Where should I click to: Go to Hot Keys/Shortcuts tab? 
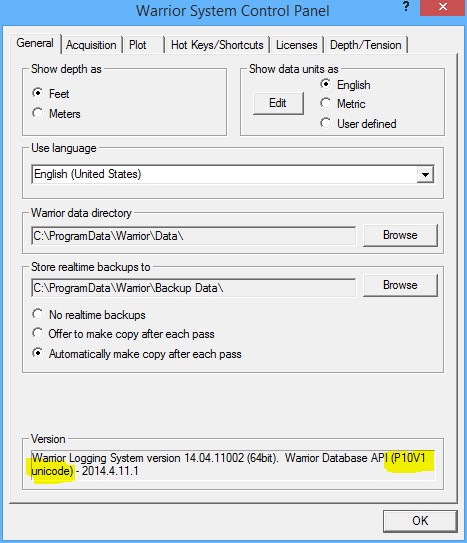(x=217, y=45)
